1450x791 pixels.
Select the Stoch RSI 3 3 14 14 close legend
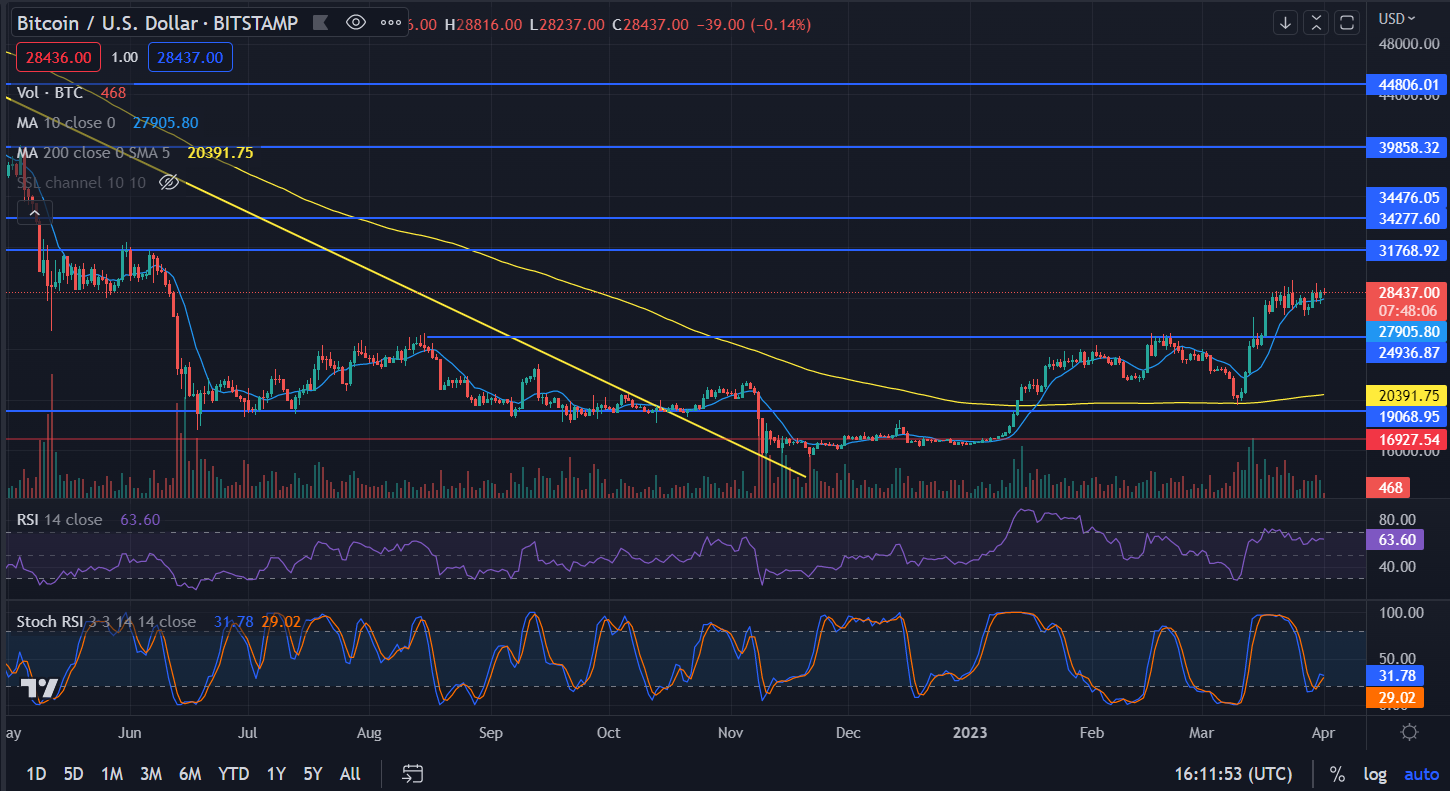tap(106, 621)
